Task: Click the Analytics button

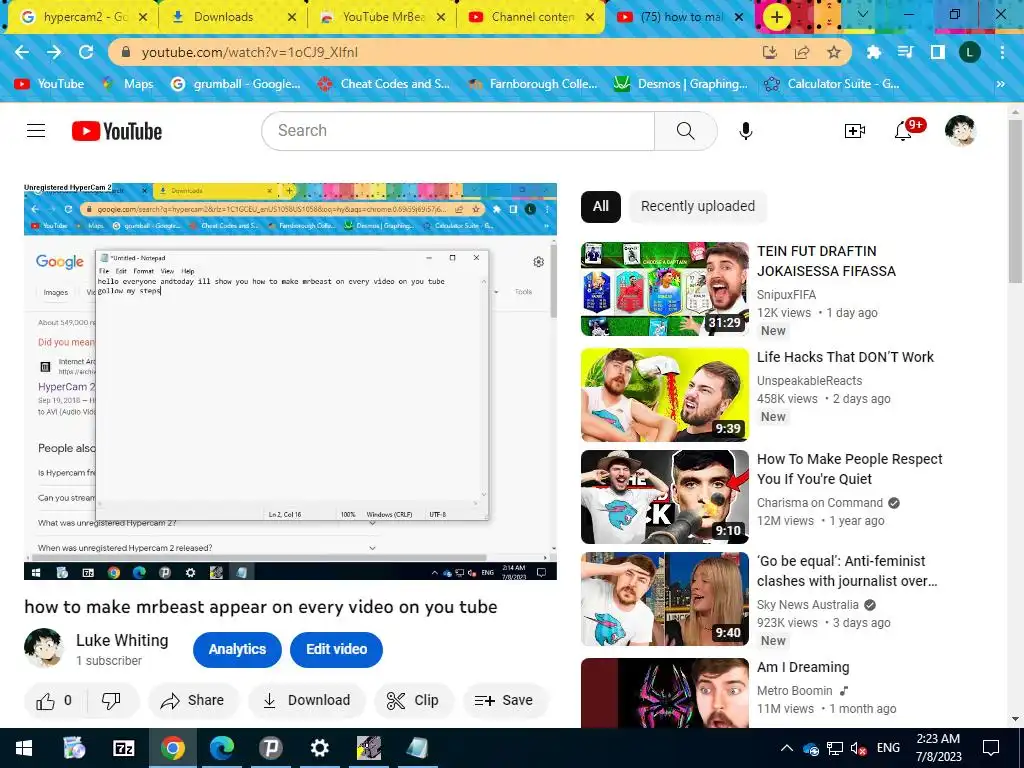Action: point(237,650)
